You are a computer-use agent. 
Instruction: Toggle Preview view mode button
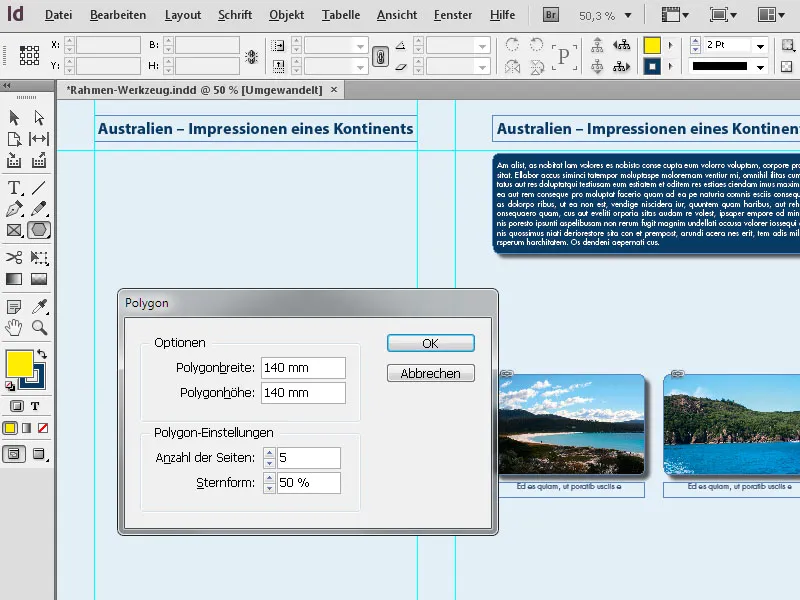[39, 454]
